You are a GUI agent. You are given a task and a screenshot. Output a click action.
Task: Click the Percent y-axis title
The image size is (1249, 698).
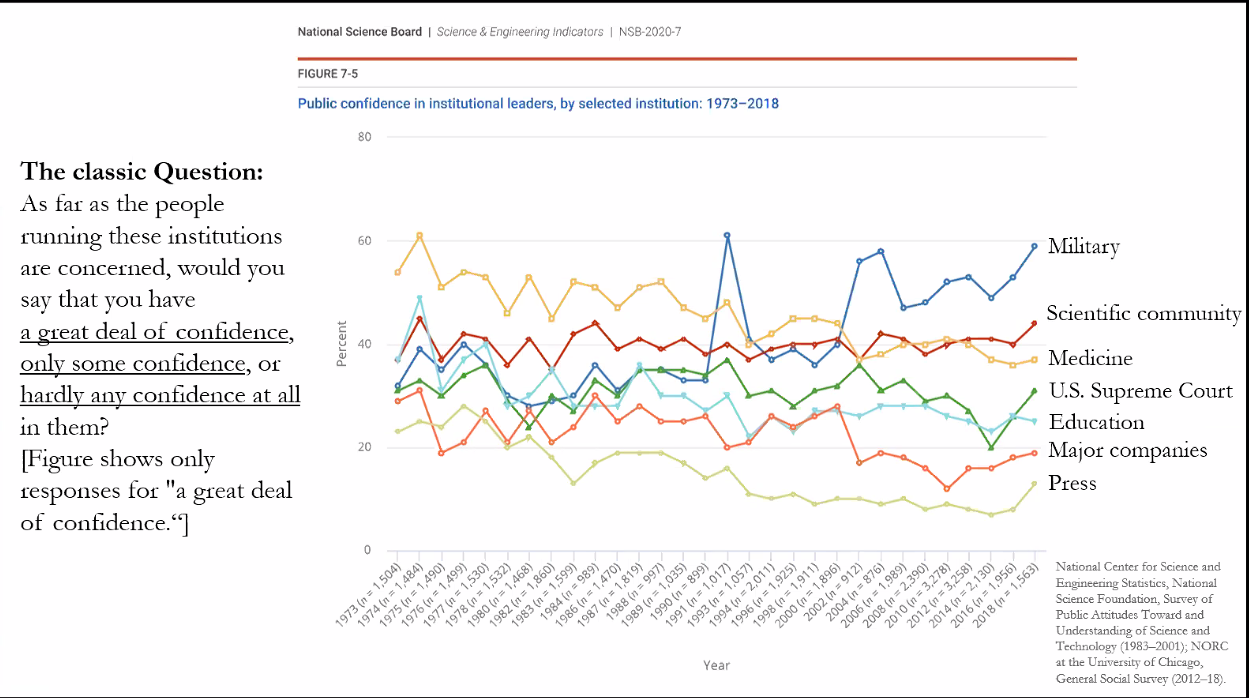pos(341,343)
